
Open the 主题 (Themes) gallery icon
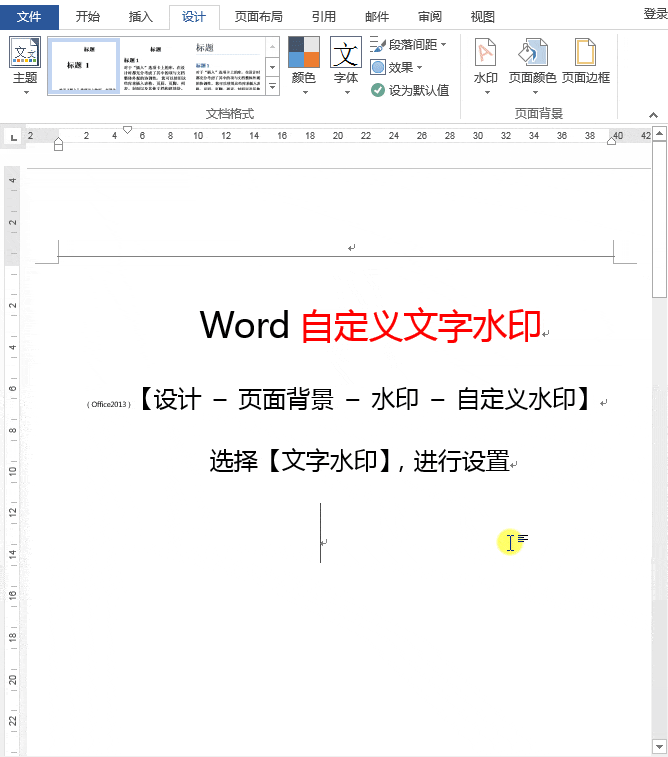coord(25,52)
